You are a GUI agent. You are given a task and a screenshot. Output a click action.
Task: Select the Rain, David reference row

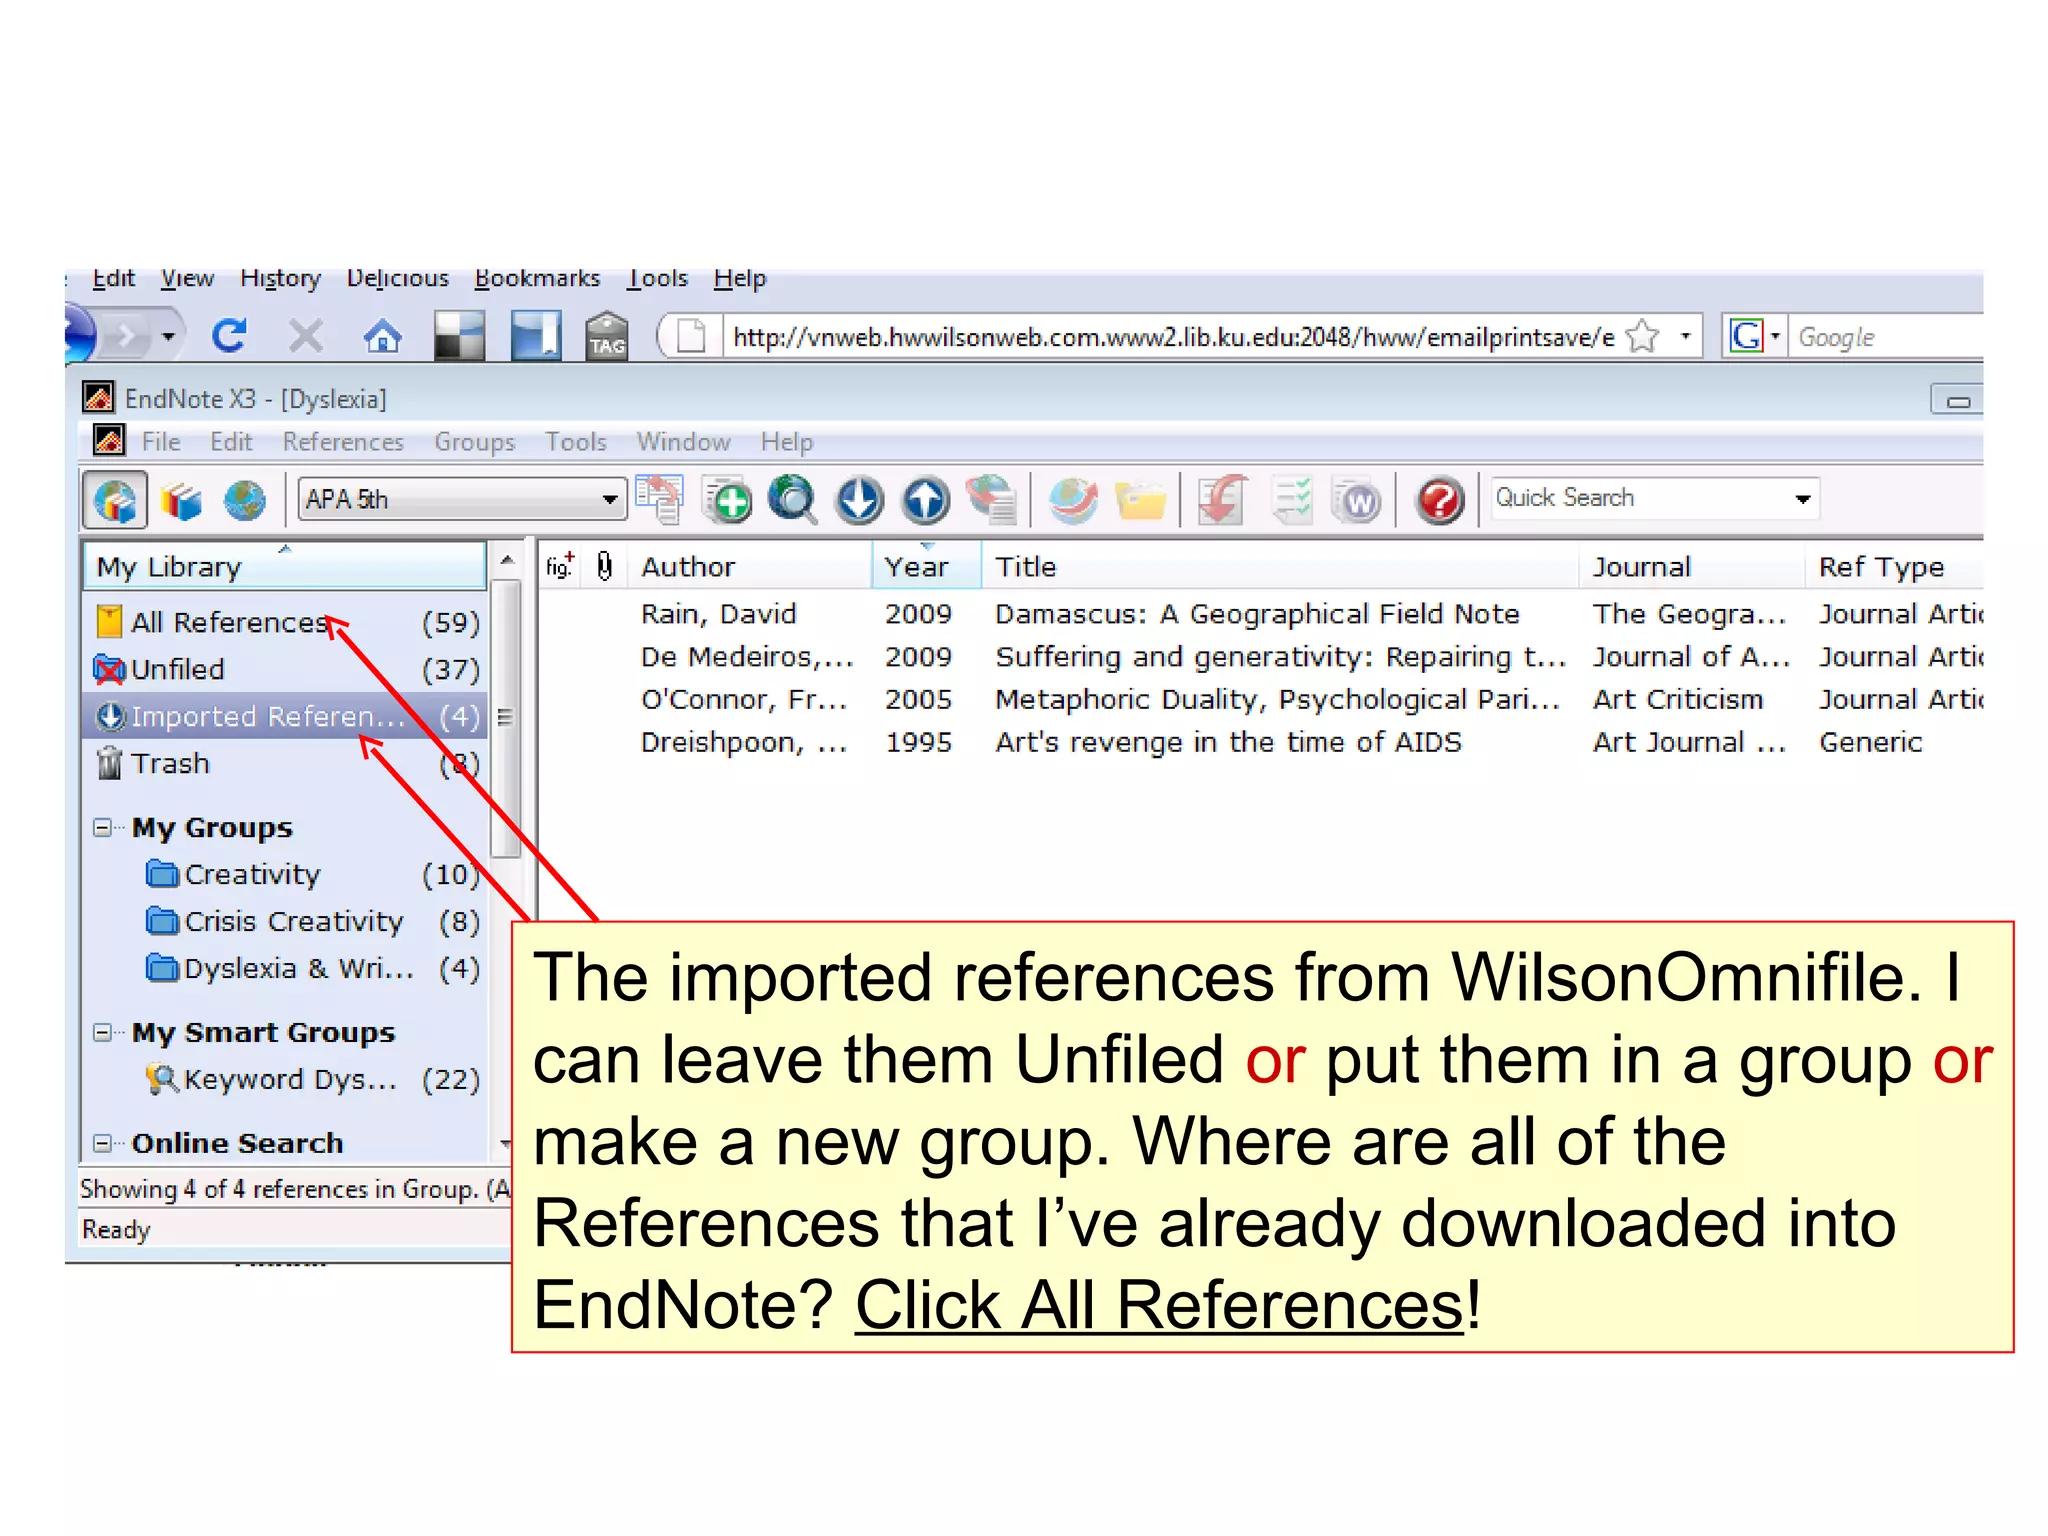(x=1261, y=613)
